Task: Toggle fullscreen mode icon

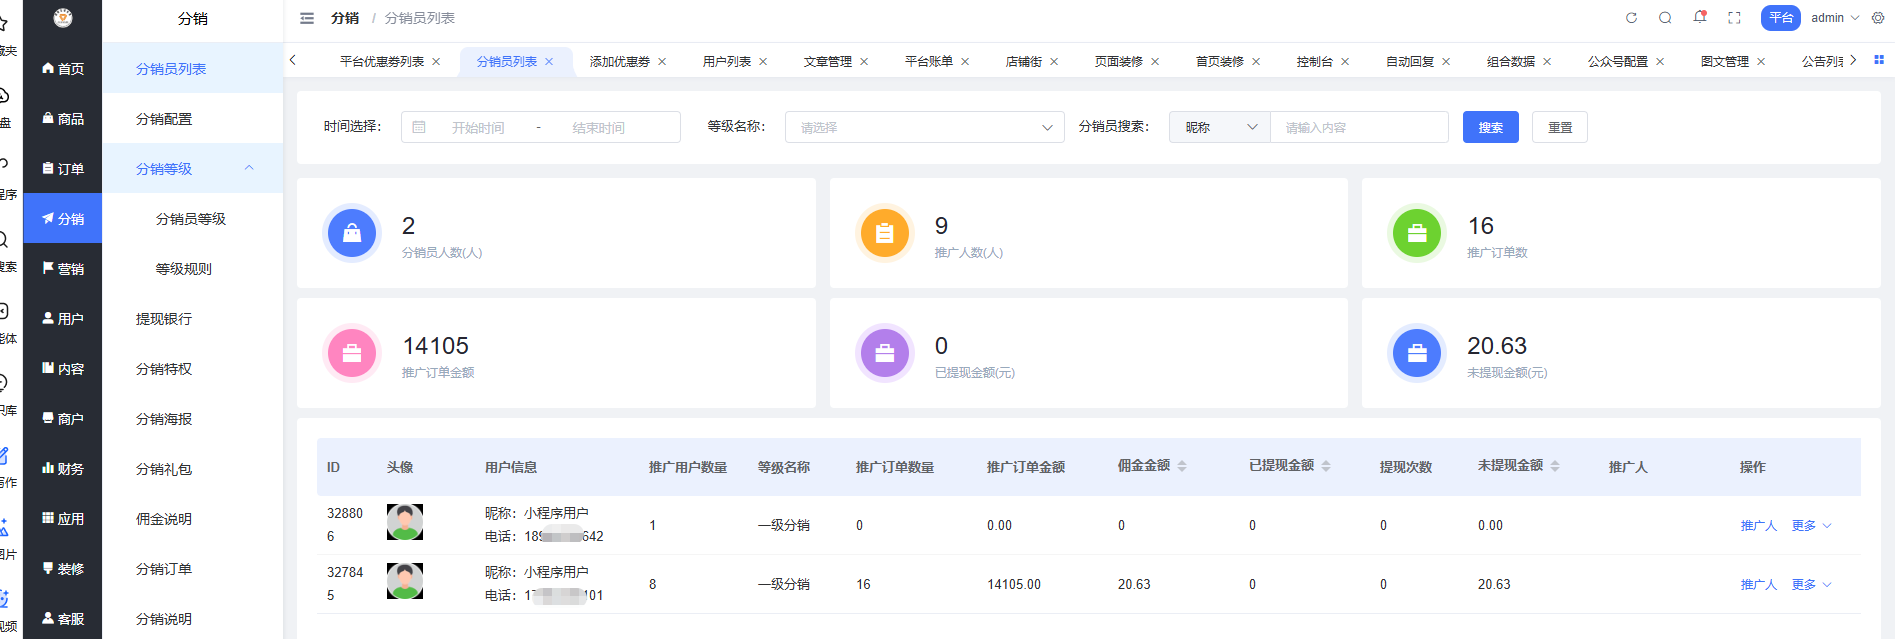Action: pyautogui.click(x=1734, y=18)
